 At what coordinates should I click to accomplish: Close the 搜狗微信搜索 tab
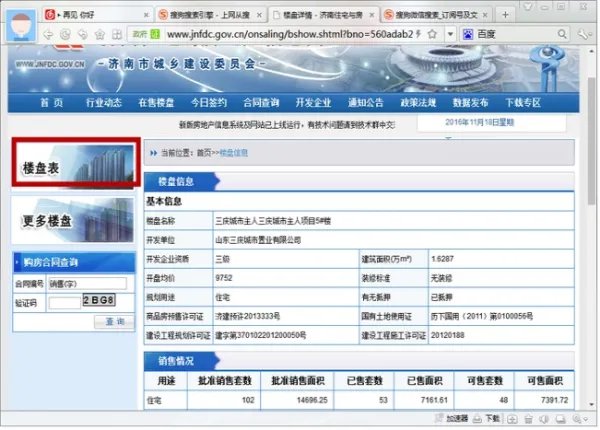(x=485, y=15)
